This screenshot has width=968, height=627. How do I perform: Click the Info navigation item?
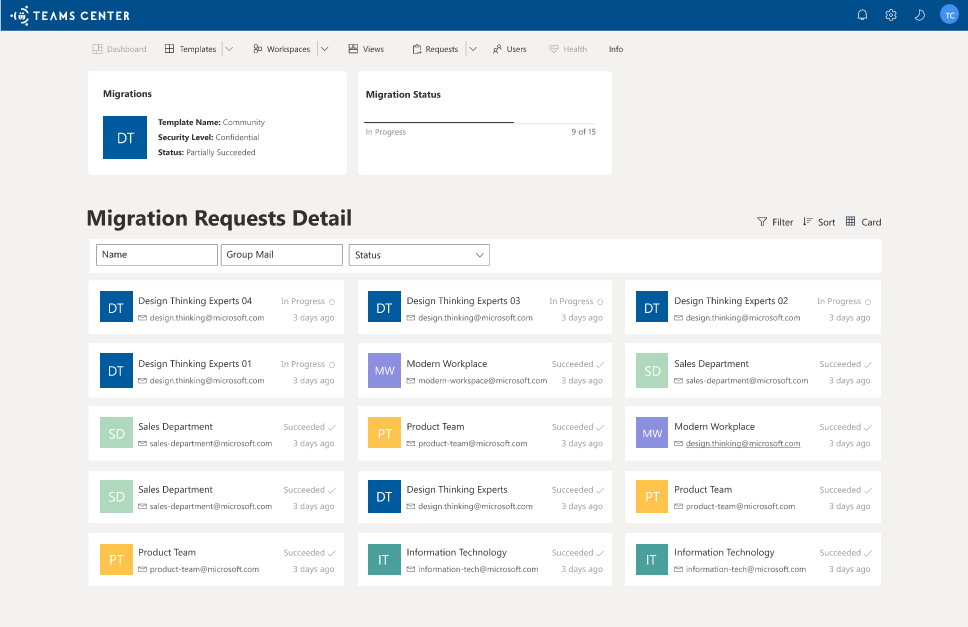coord(615,48)
